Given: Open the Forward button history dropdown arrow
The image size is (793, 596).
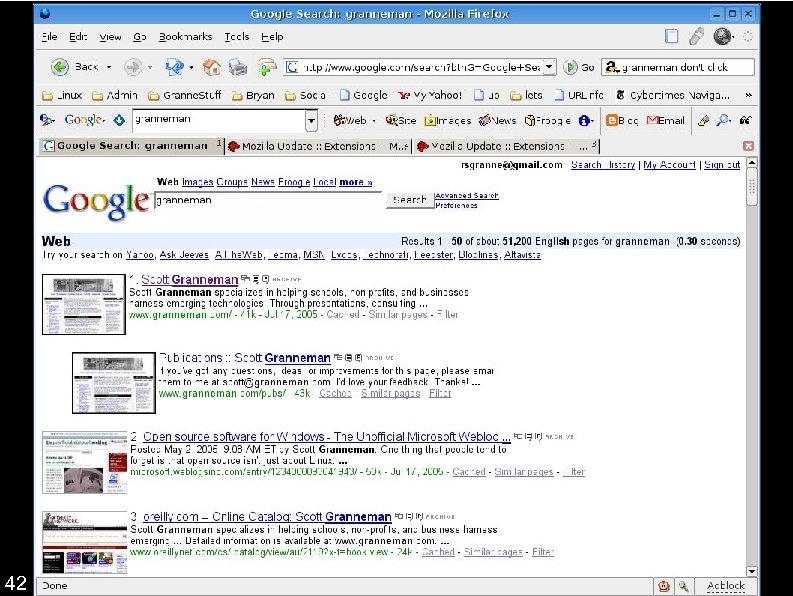Looking at the screenshot, I should pos(150,67).
